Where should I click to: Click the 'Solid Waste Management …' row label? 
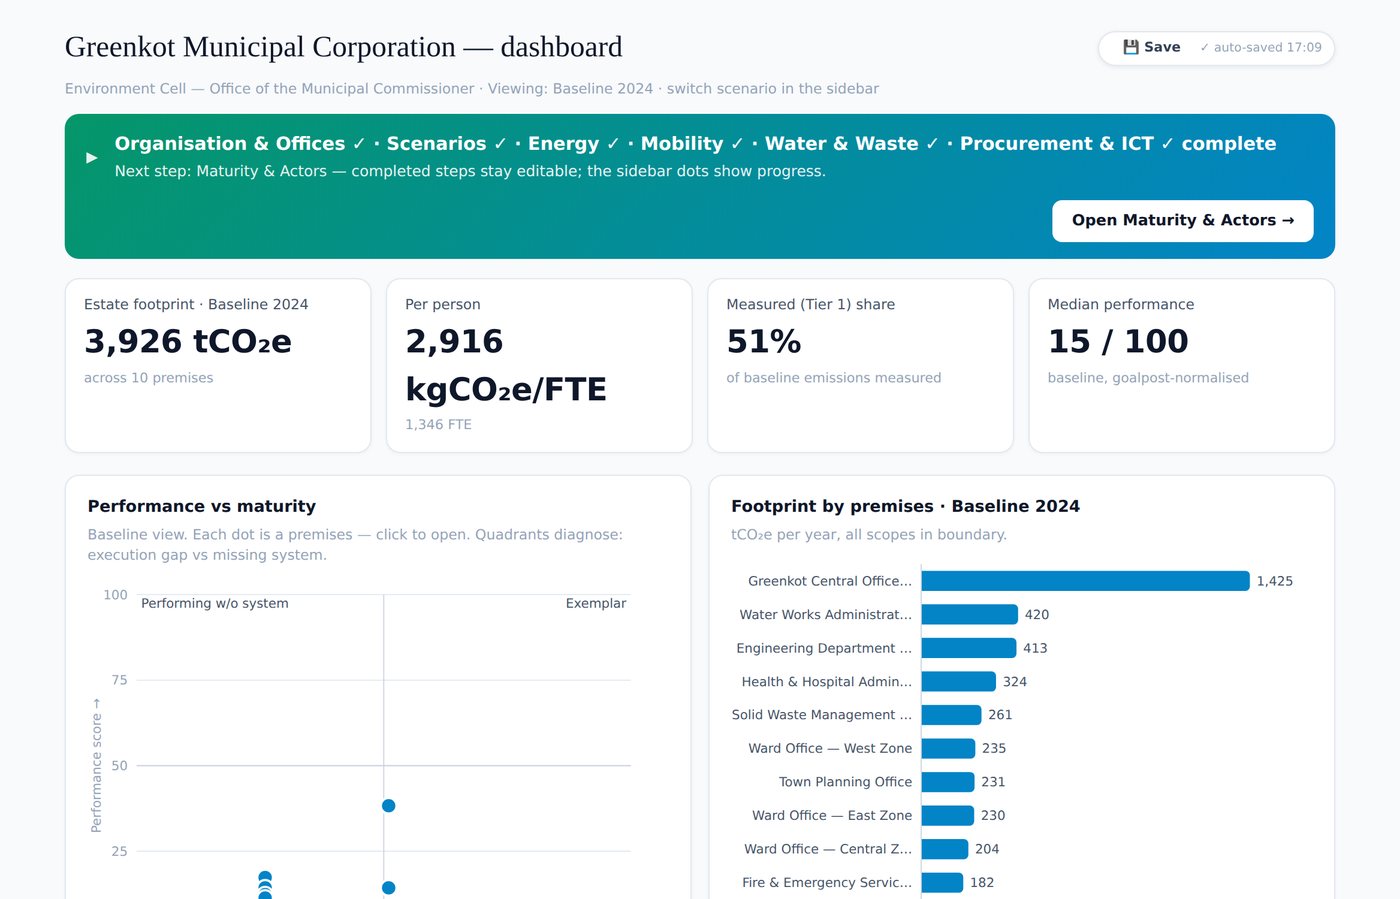[x=822, y=715]
